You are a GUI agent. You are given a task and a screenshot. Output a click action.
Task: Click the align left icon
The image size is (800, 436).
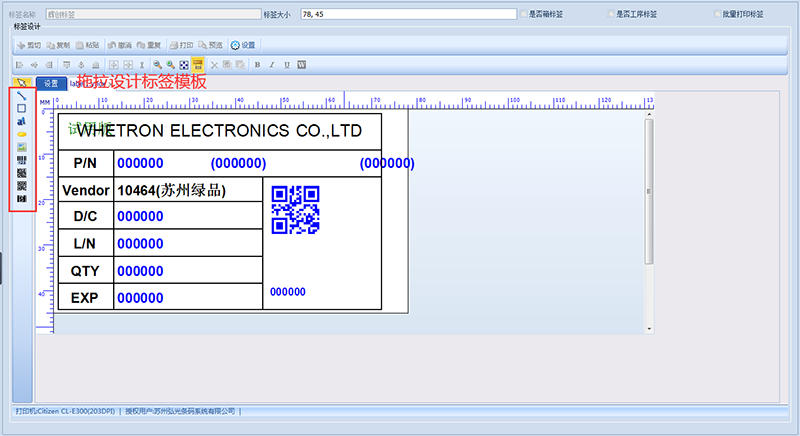(x=19, y=65)
